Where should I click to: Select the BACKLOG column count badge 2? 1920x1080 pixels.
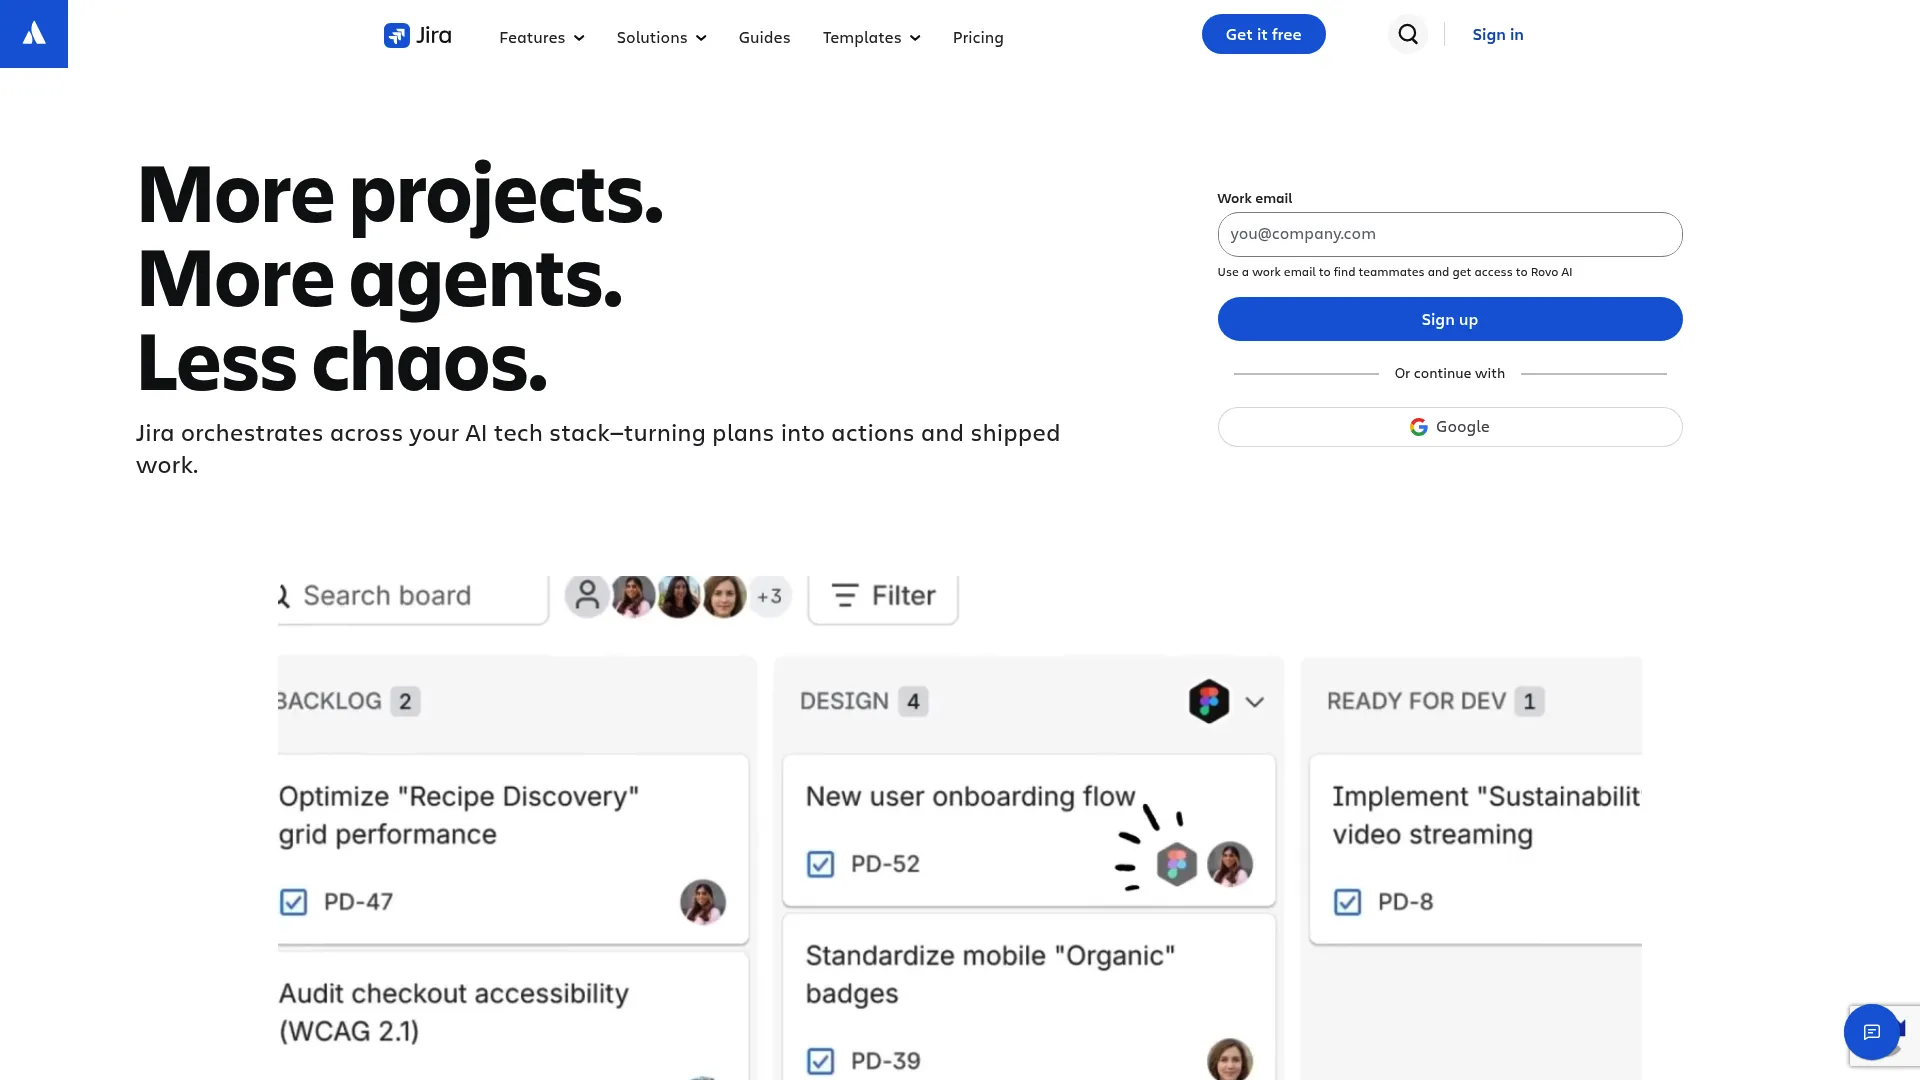[x=405, y=701]
